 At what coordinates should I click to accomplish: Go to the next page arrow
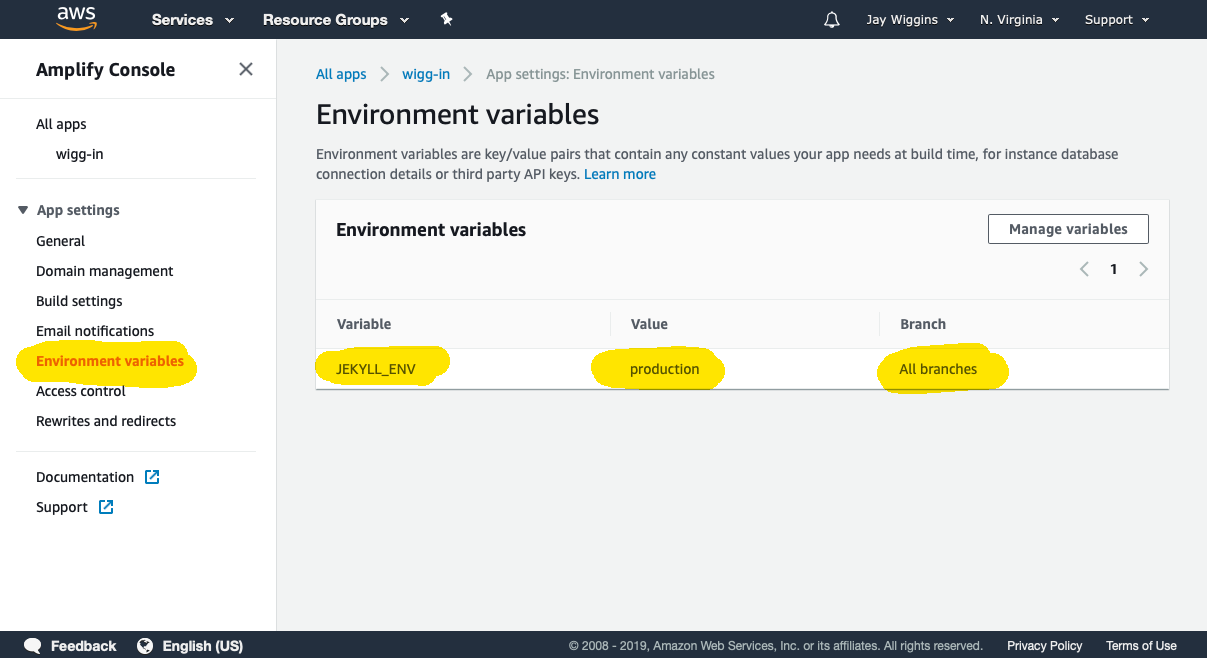pyautogui.click(x=1143, y=269)
